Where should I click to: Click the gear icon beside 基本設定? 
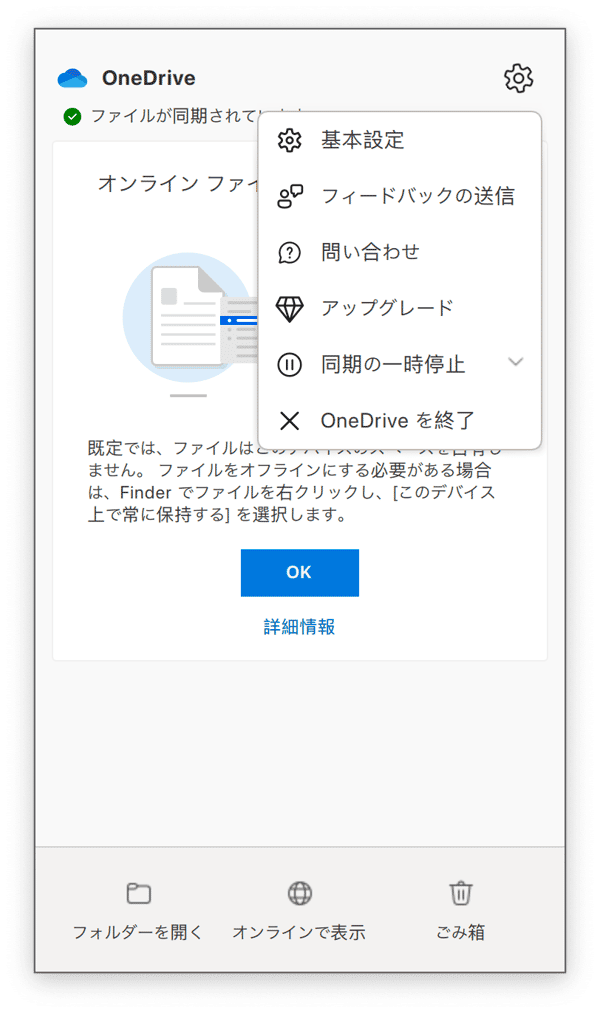289,140
